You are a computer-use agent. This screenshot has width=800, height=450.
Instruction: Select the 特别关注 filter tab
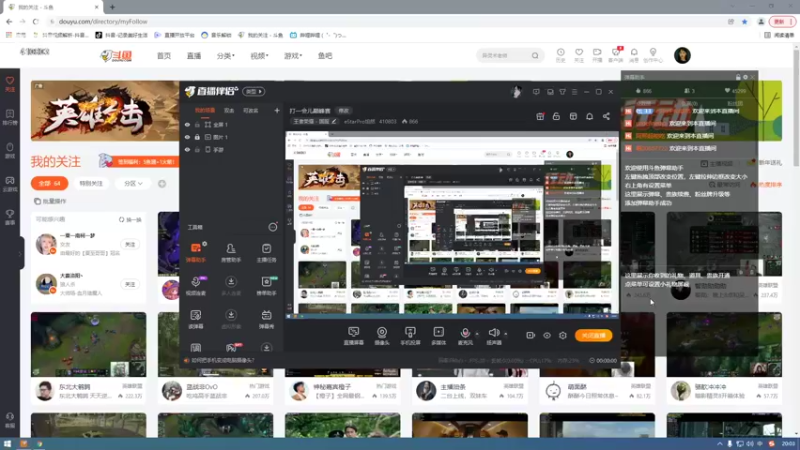pyautogui.click(x=91, y=183)
